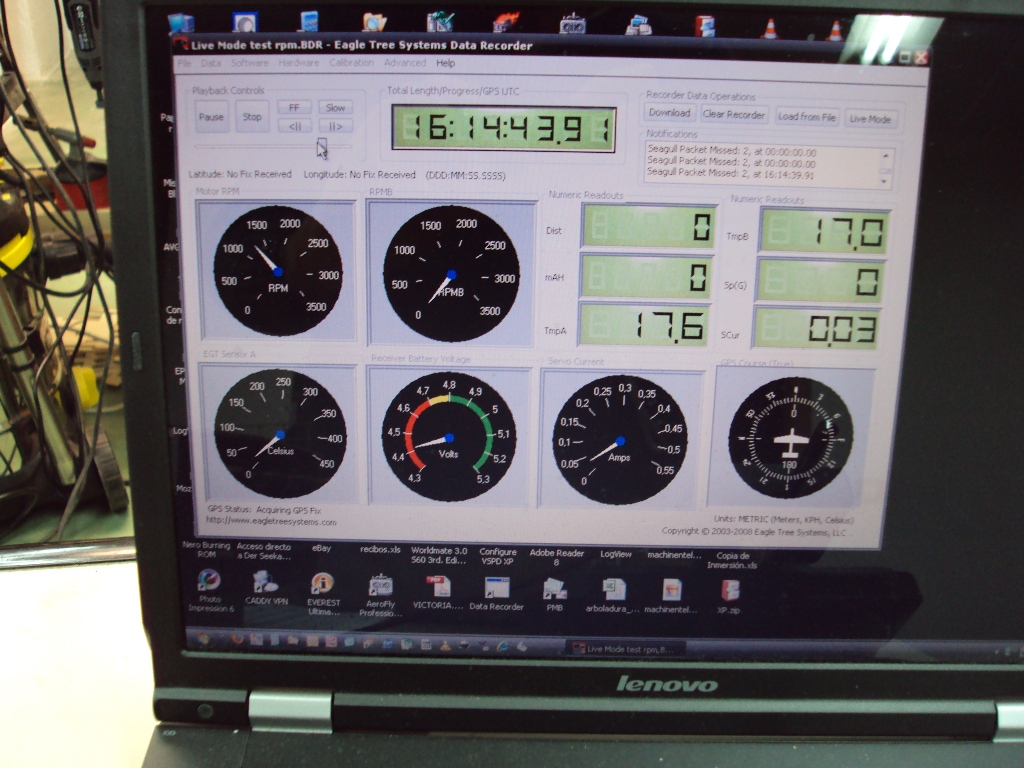Open Internet Explorer from quick launch

(504, 646)
